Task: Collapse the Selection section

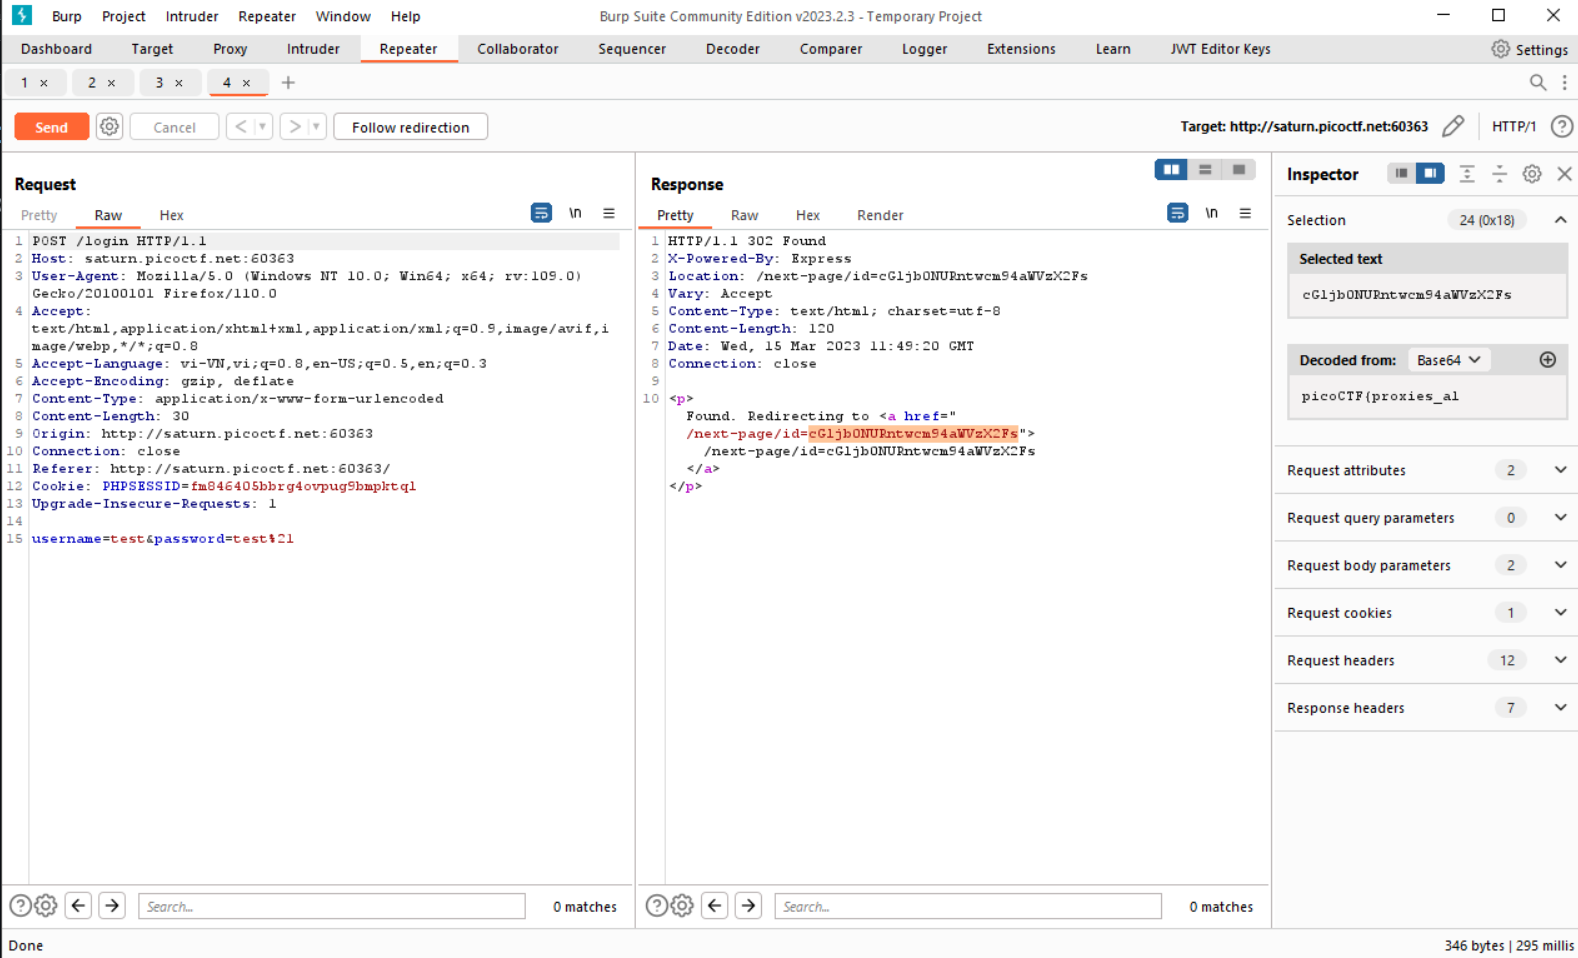Action: coord(1560,220)
